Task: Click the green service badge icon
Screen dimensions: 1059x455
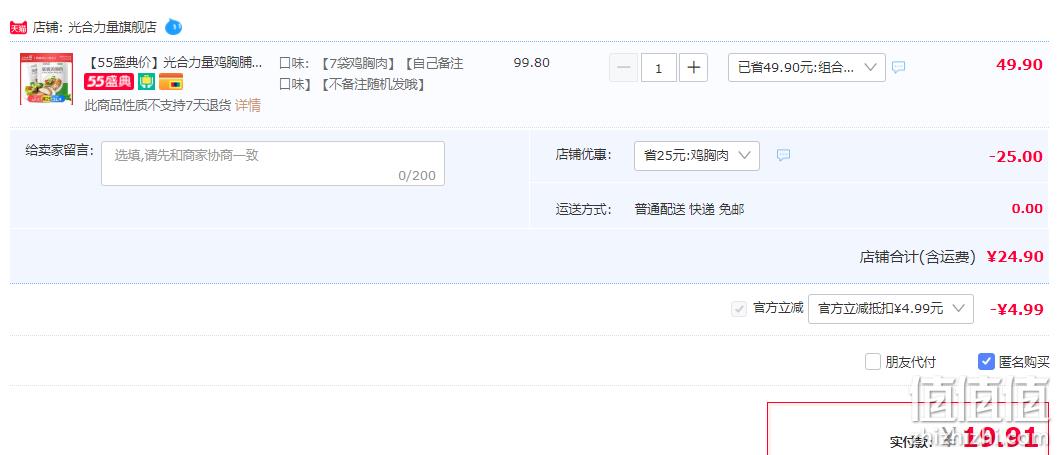Action: point(147,82)
